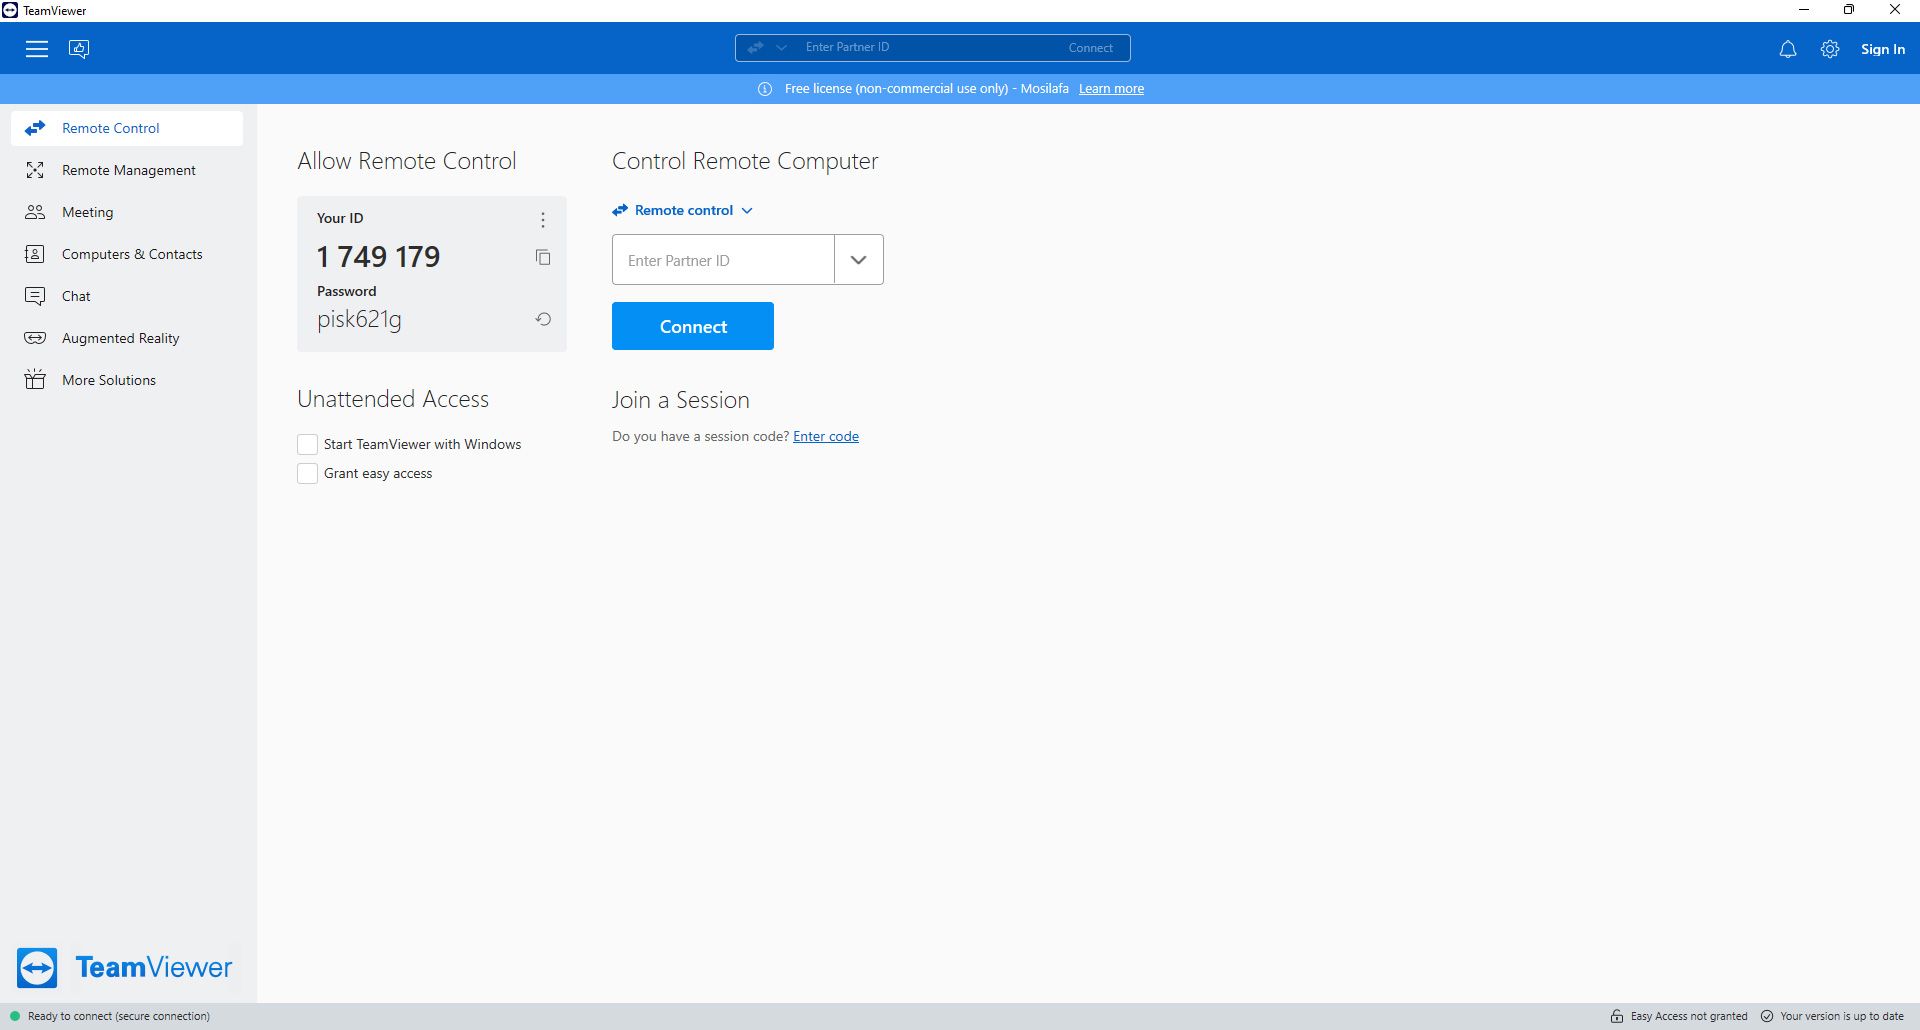The width and height of the screenshot is (1920, 1030).
Task: Click the Remote Control arrows icon in sidebar
Action: 35,128
